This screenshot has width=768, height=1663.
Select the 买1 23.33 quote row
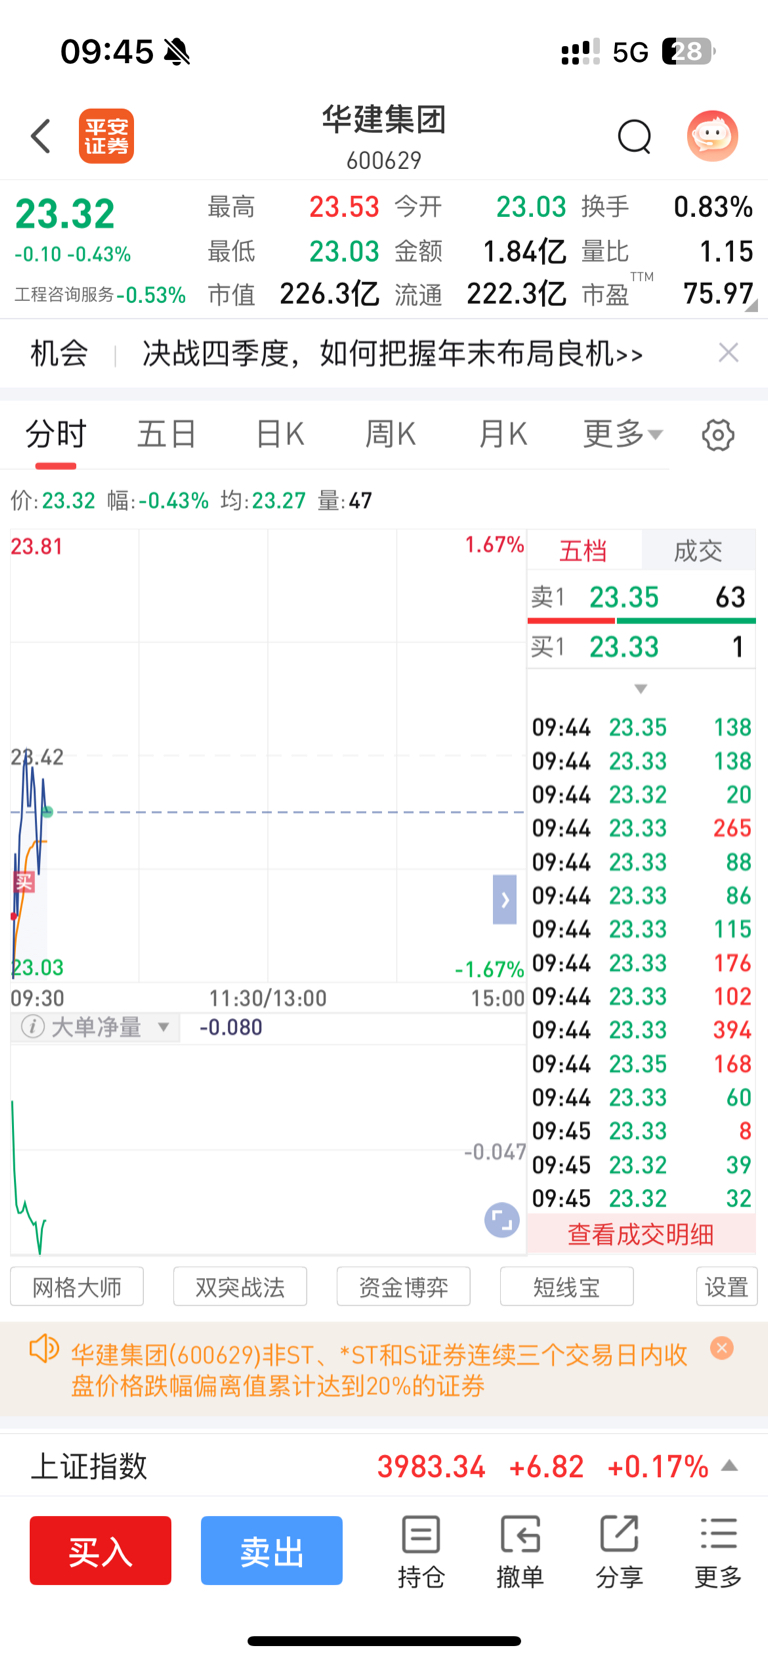pos(641,646)
